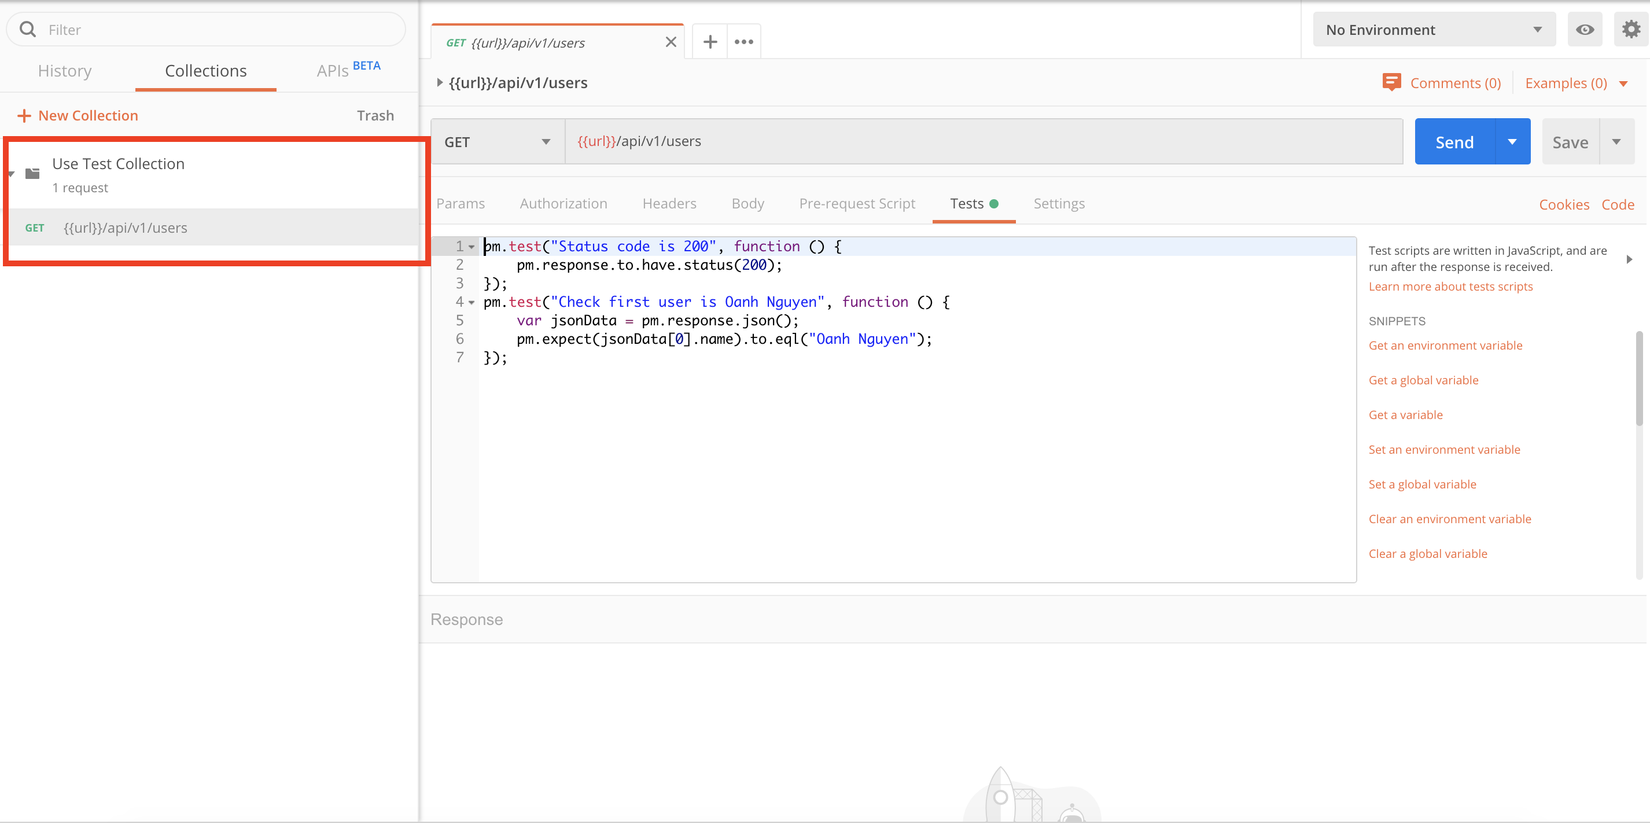1650x823 pixels.
Task: Open the tab options ellipsis menu
Action: [744, 42]
